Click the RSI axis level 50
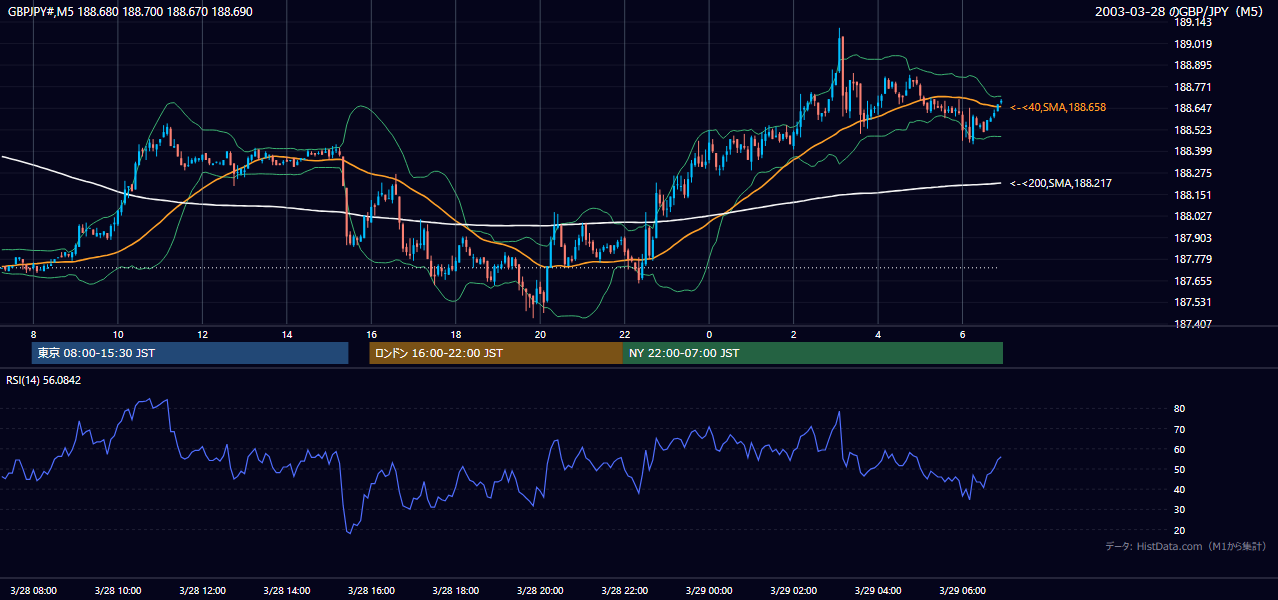 (1179, 469)
